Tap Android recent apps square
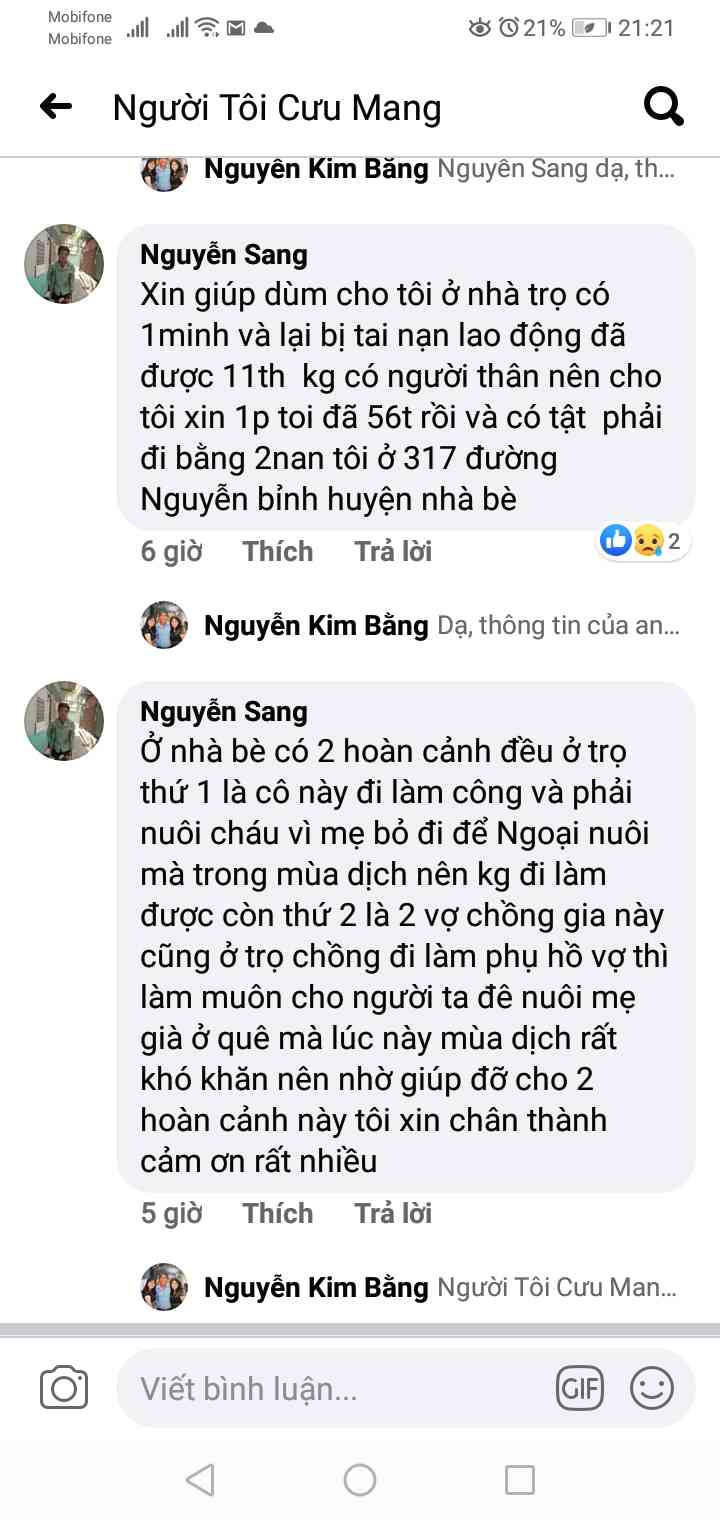Image resolution: width=720 pixels, height=1520 pixels. pos(519,1479)
